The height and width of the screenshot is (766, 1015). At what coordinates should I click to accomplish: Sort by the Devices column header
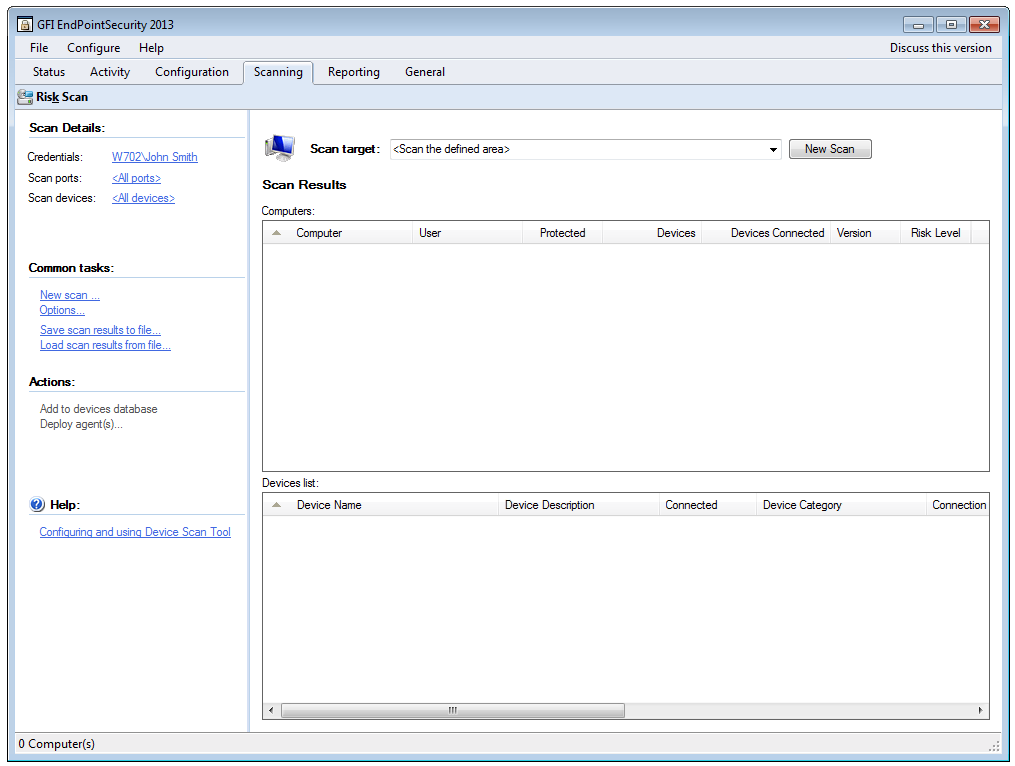[652, 232]
